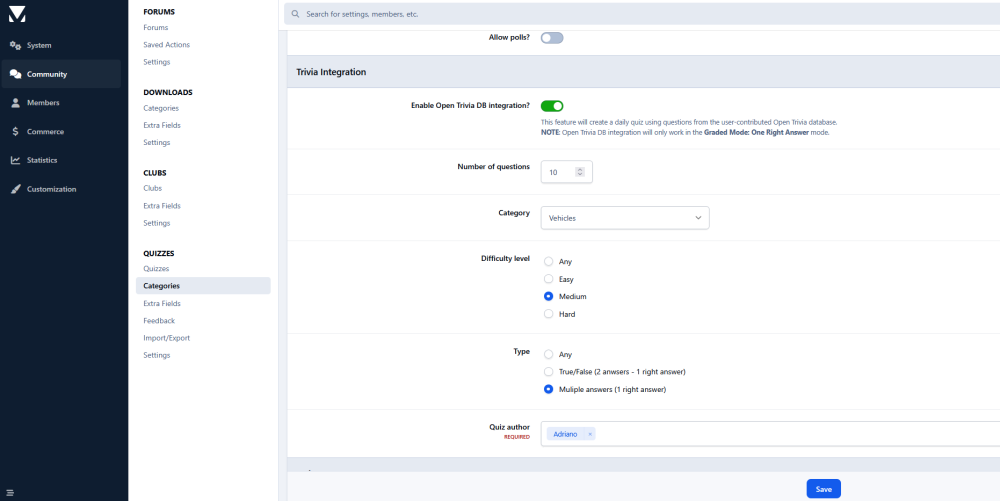
Task: Toggle the Allow polls switch
Action: 552,38
